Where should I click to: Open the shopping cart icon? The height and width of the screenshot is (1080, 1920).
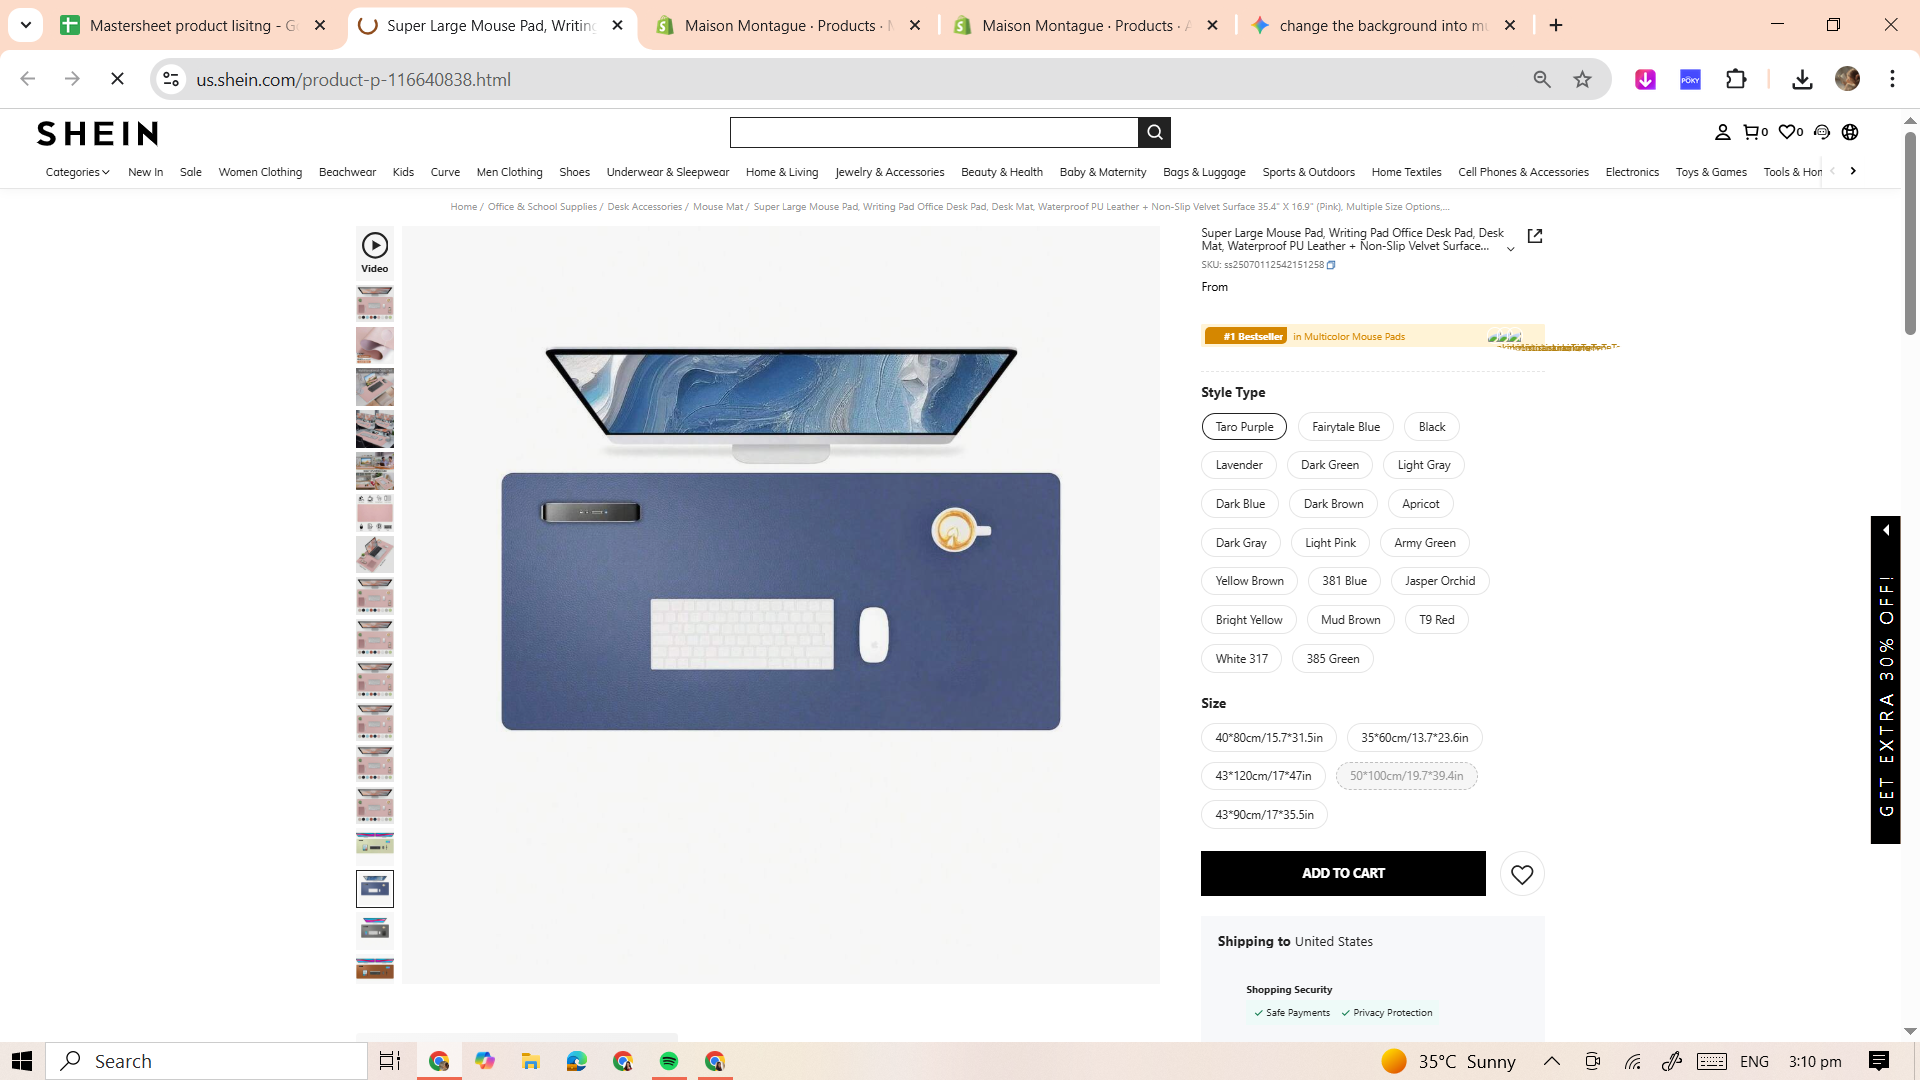[1755, 132]
